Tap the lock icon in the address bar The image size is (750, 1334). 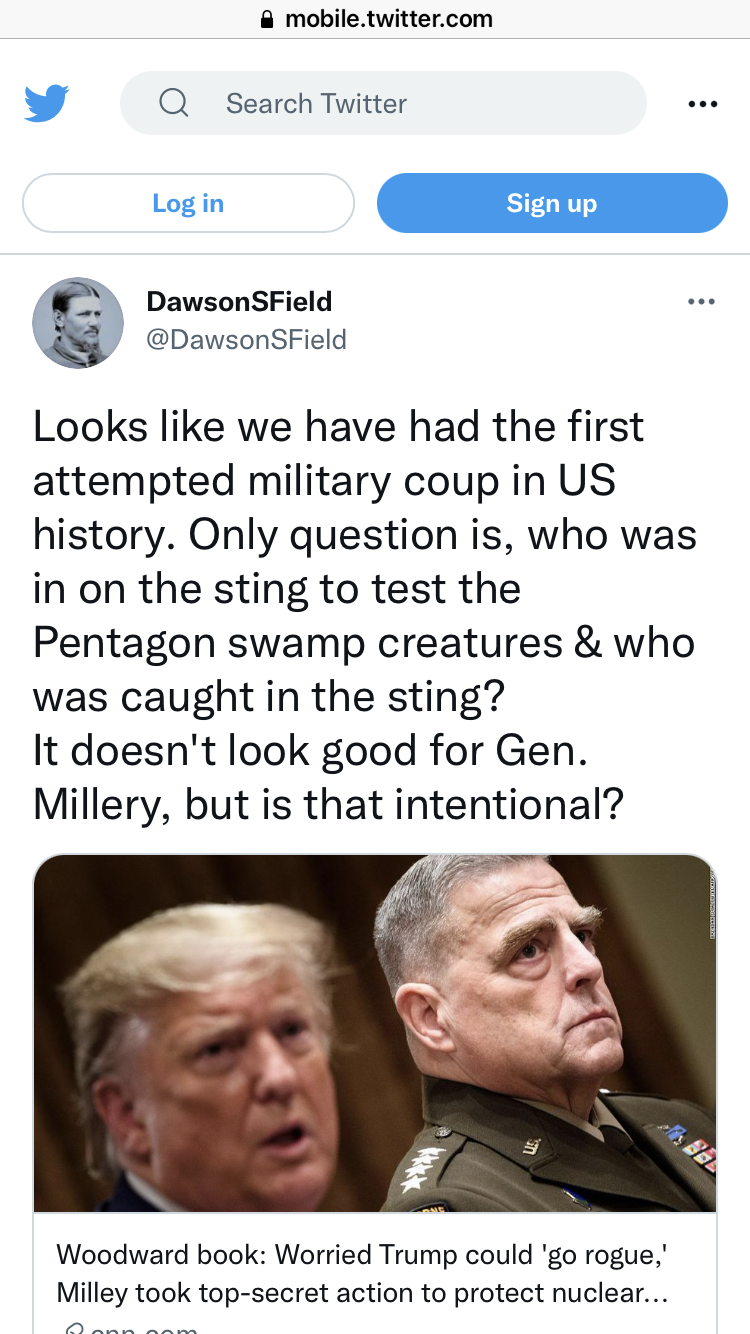(x=266, y=19)
